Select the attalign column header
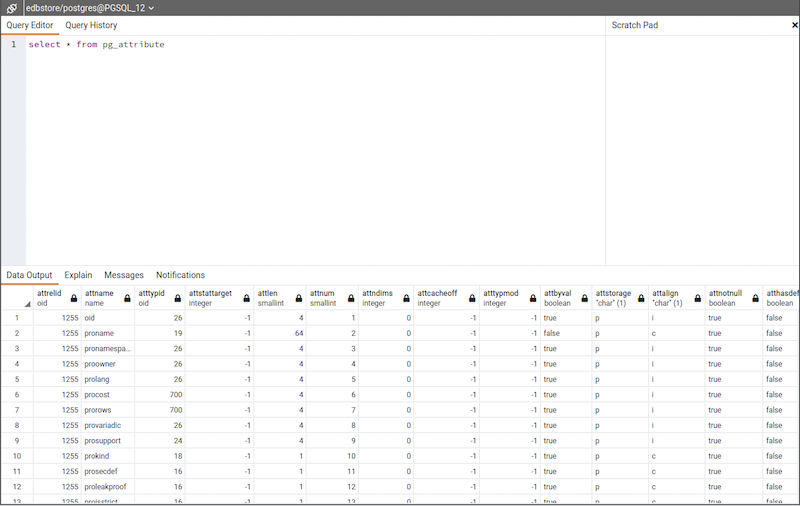This screenshot has width=800, height=506. click(677, 298)
